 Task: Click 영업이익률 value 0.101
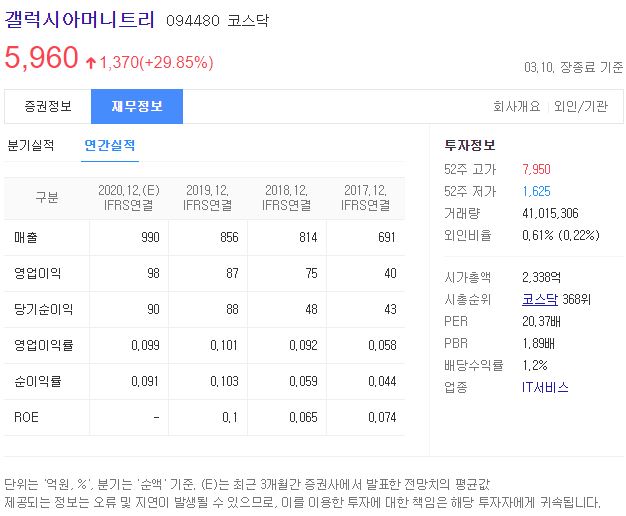pyautogui.click(x=224, y=345)
